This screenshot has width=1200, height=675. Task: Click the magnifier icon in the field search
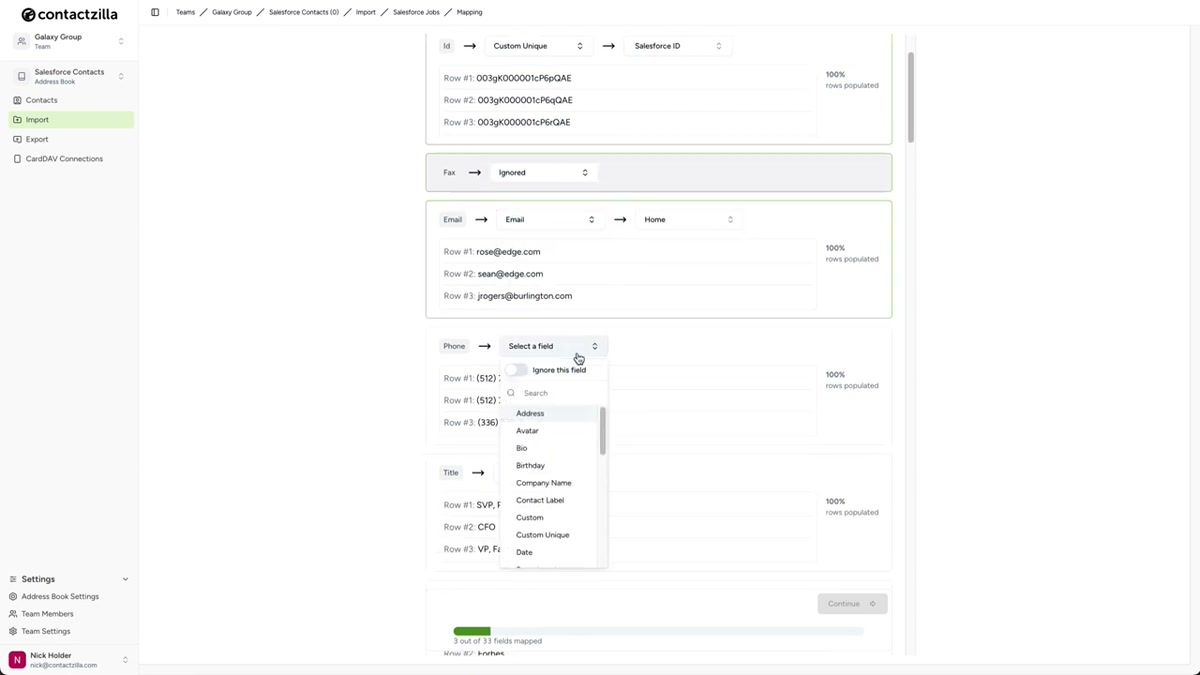click(x=511, y=393)
